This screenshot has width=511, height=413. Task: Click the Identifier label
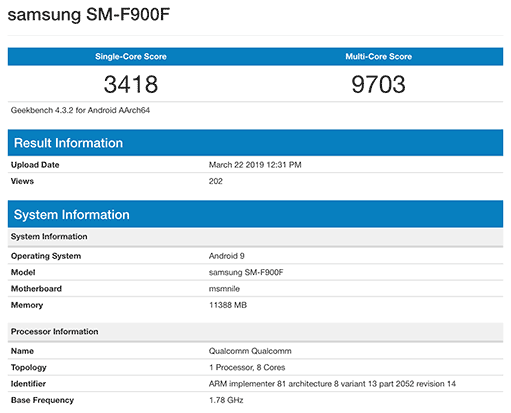pos(28,384)
